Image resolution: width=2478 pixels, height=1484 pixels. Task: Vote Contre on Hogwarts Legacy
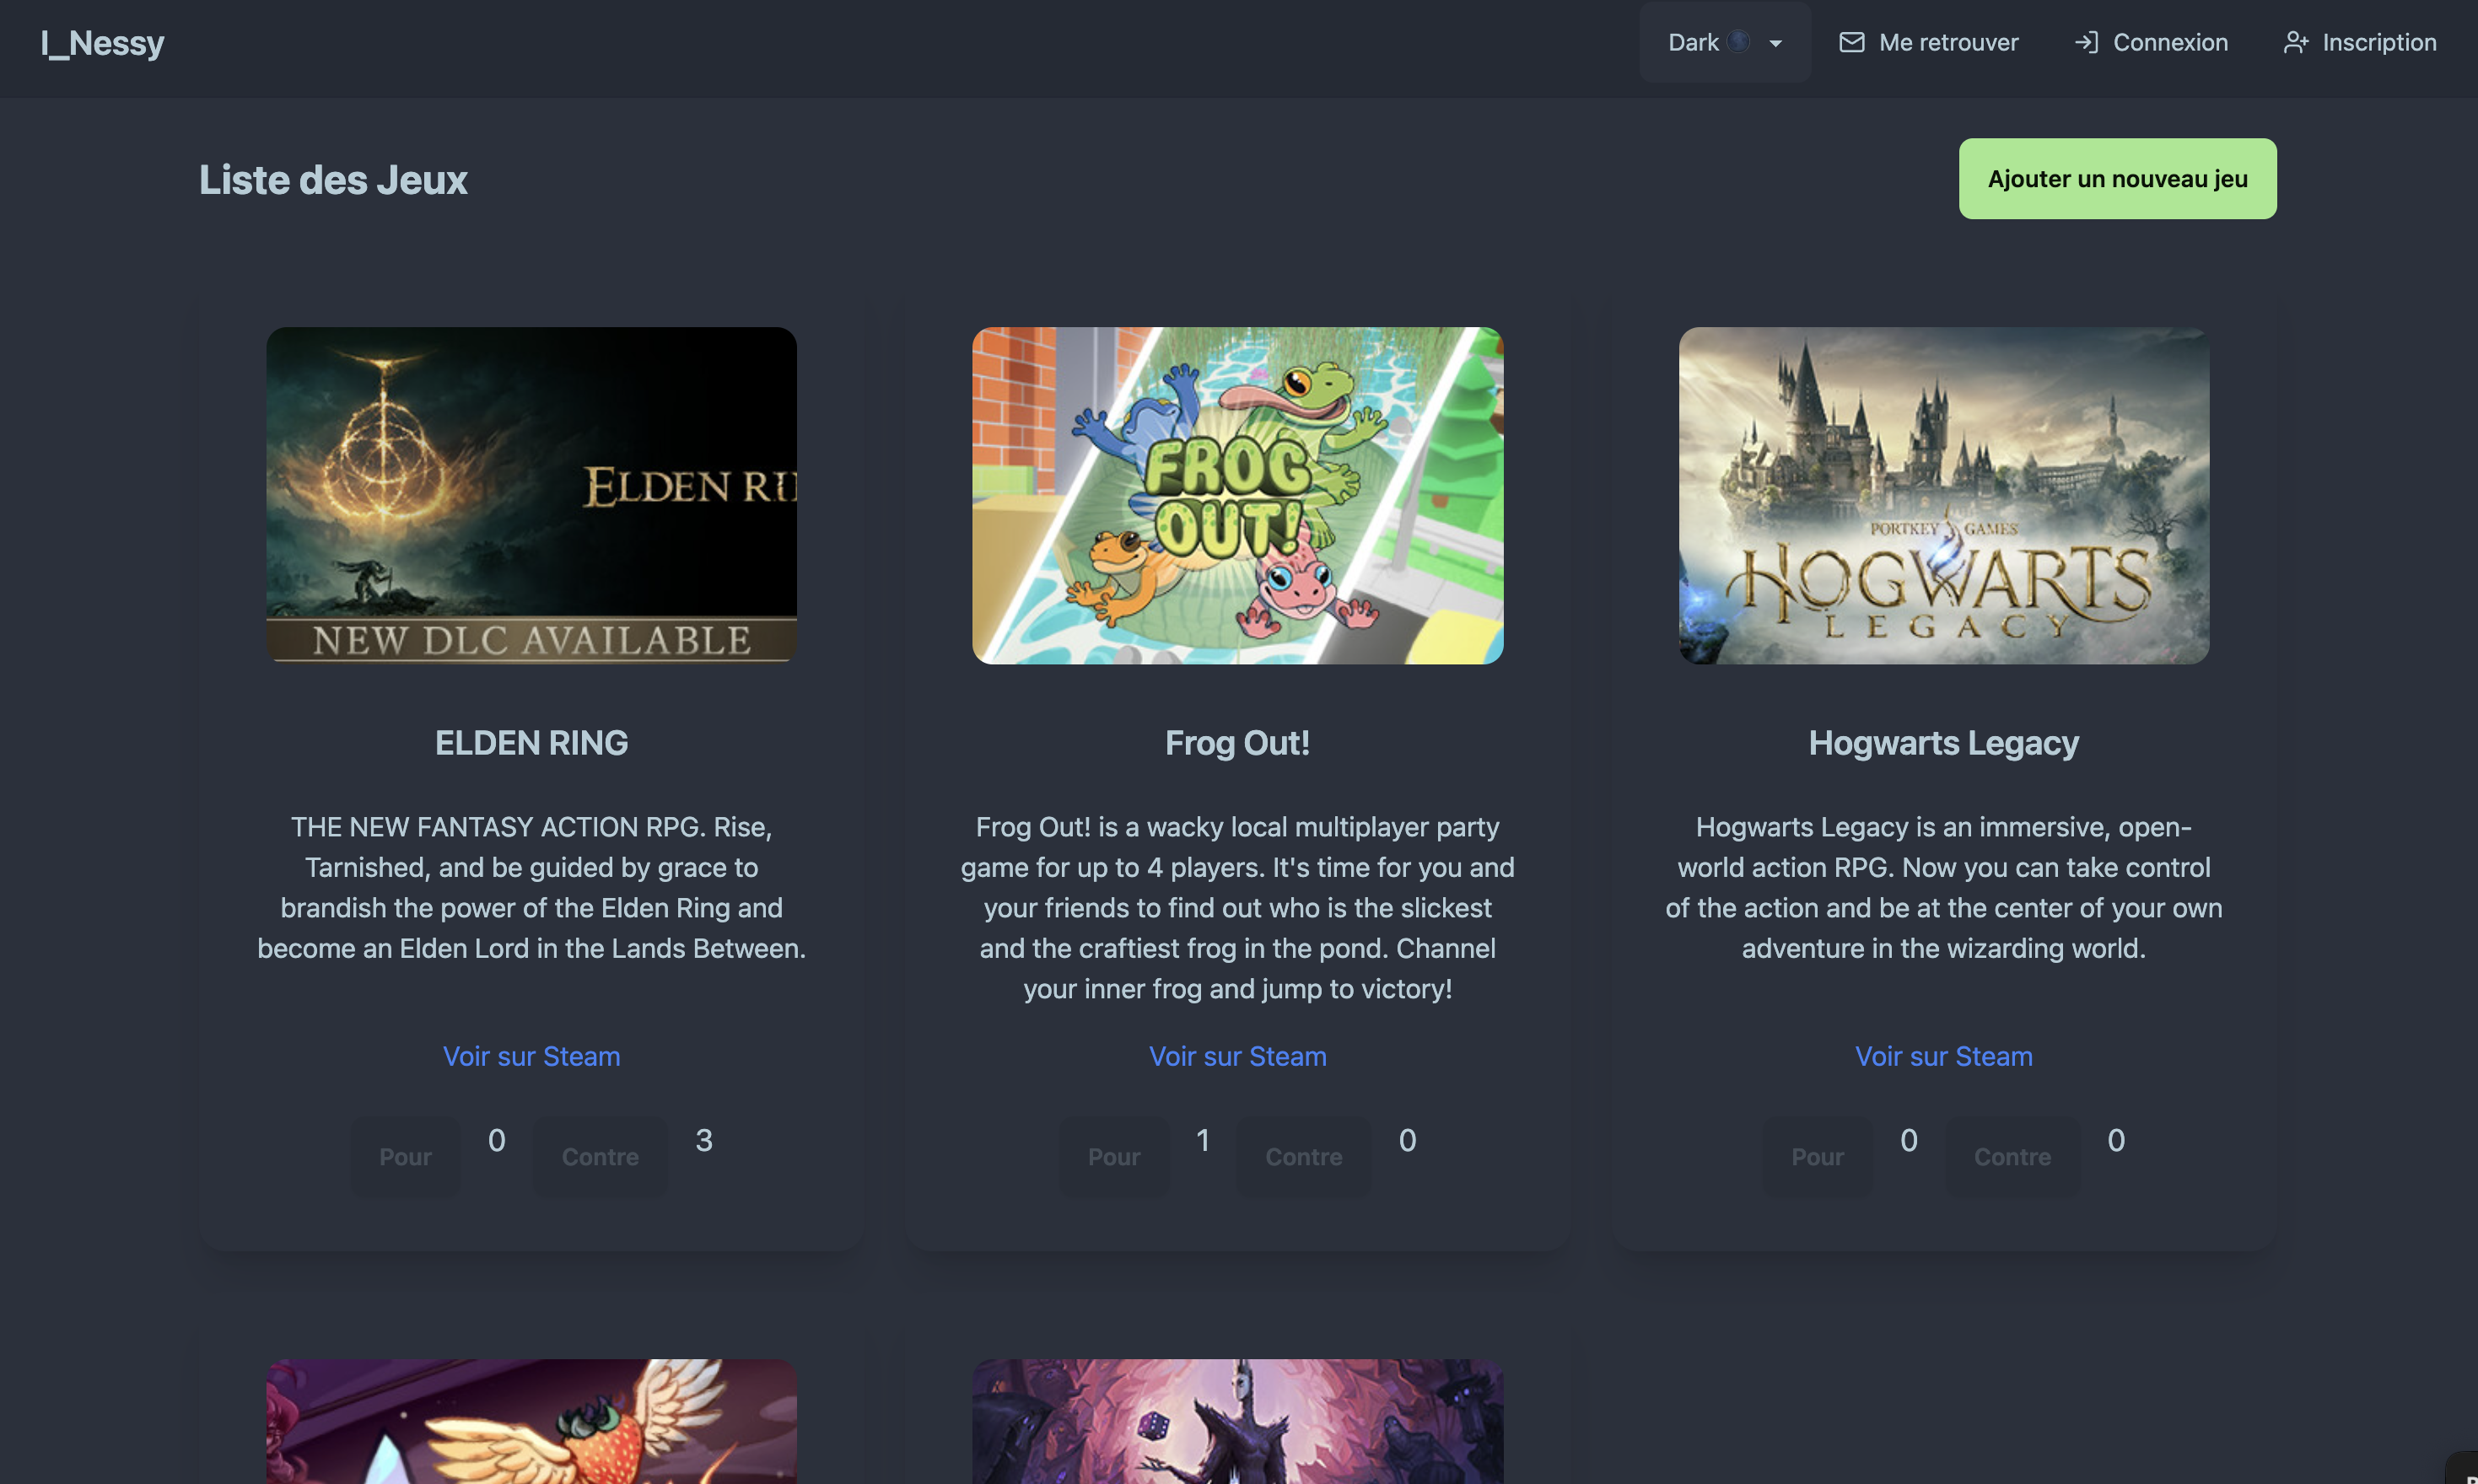[x=2012, y=1156]
